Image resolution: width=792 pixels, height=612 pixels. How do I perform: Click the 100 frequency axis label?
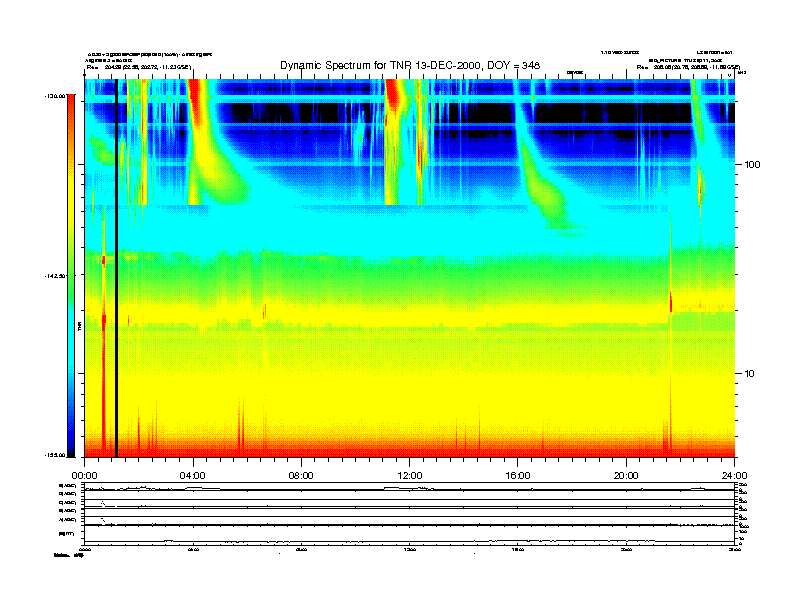coord(752,165)
